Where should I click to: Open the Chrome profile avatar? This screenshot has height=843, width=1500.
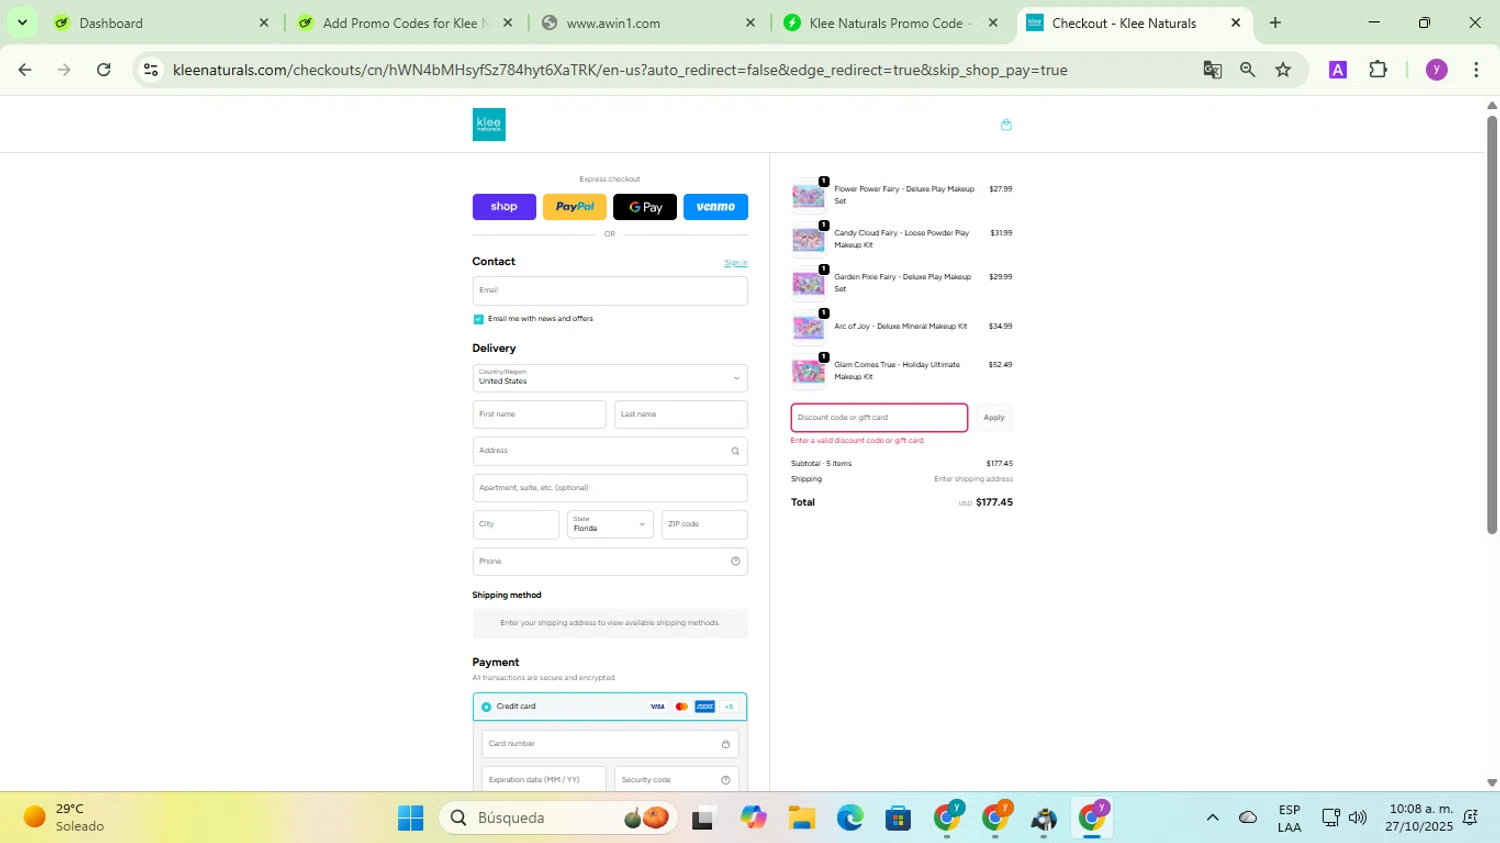(1437, 70)
